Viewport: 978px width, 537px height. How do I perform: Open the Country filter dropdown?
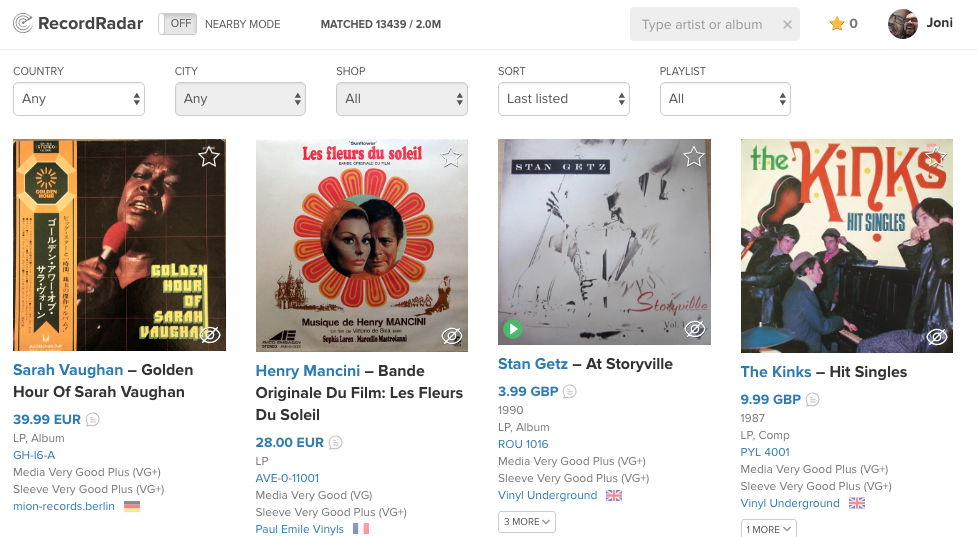click(x=79, y=99)
